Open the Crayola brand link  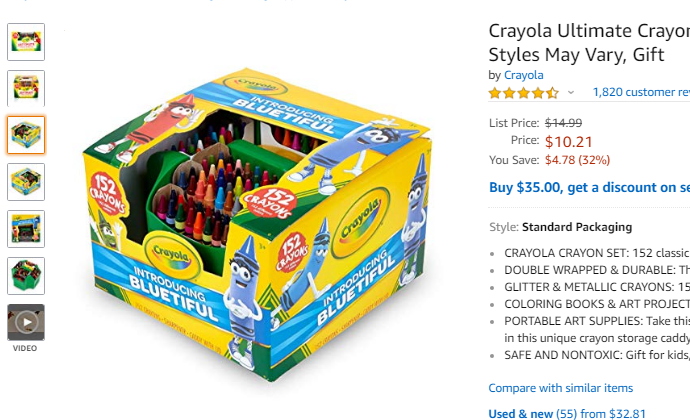tap(524, 75)
